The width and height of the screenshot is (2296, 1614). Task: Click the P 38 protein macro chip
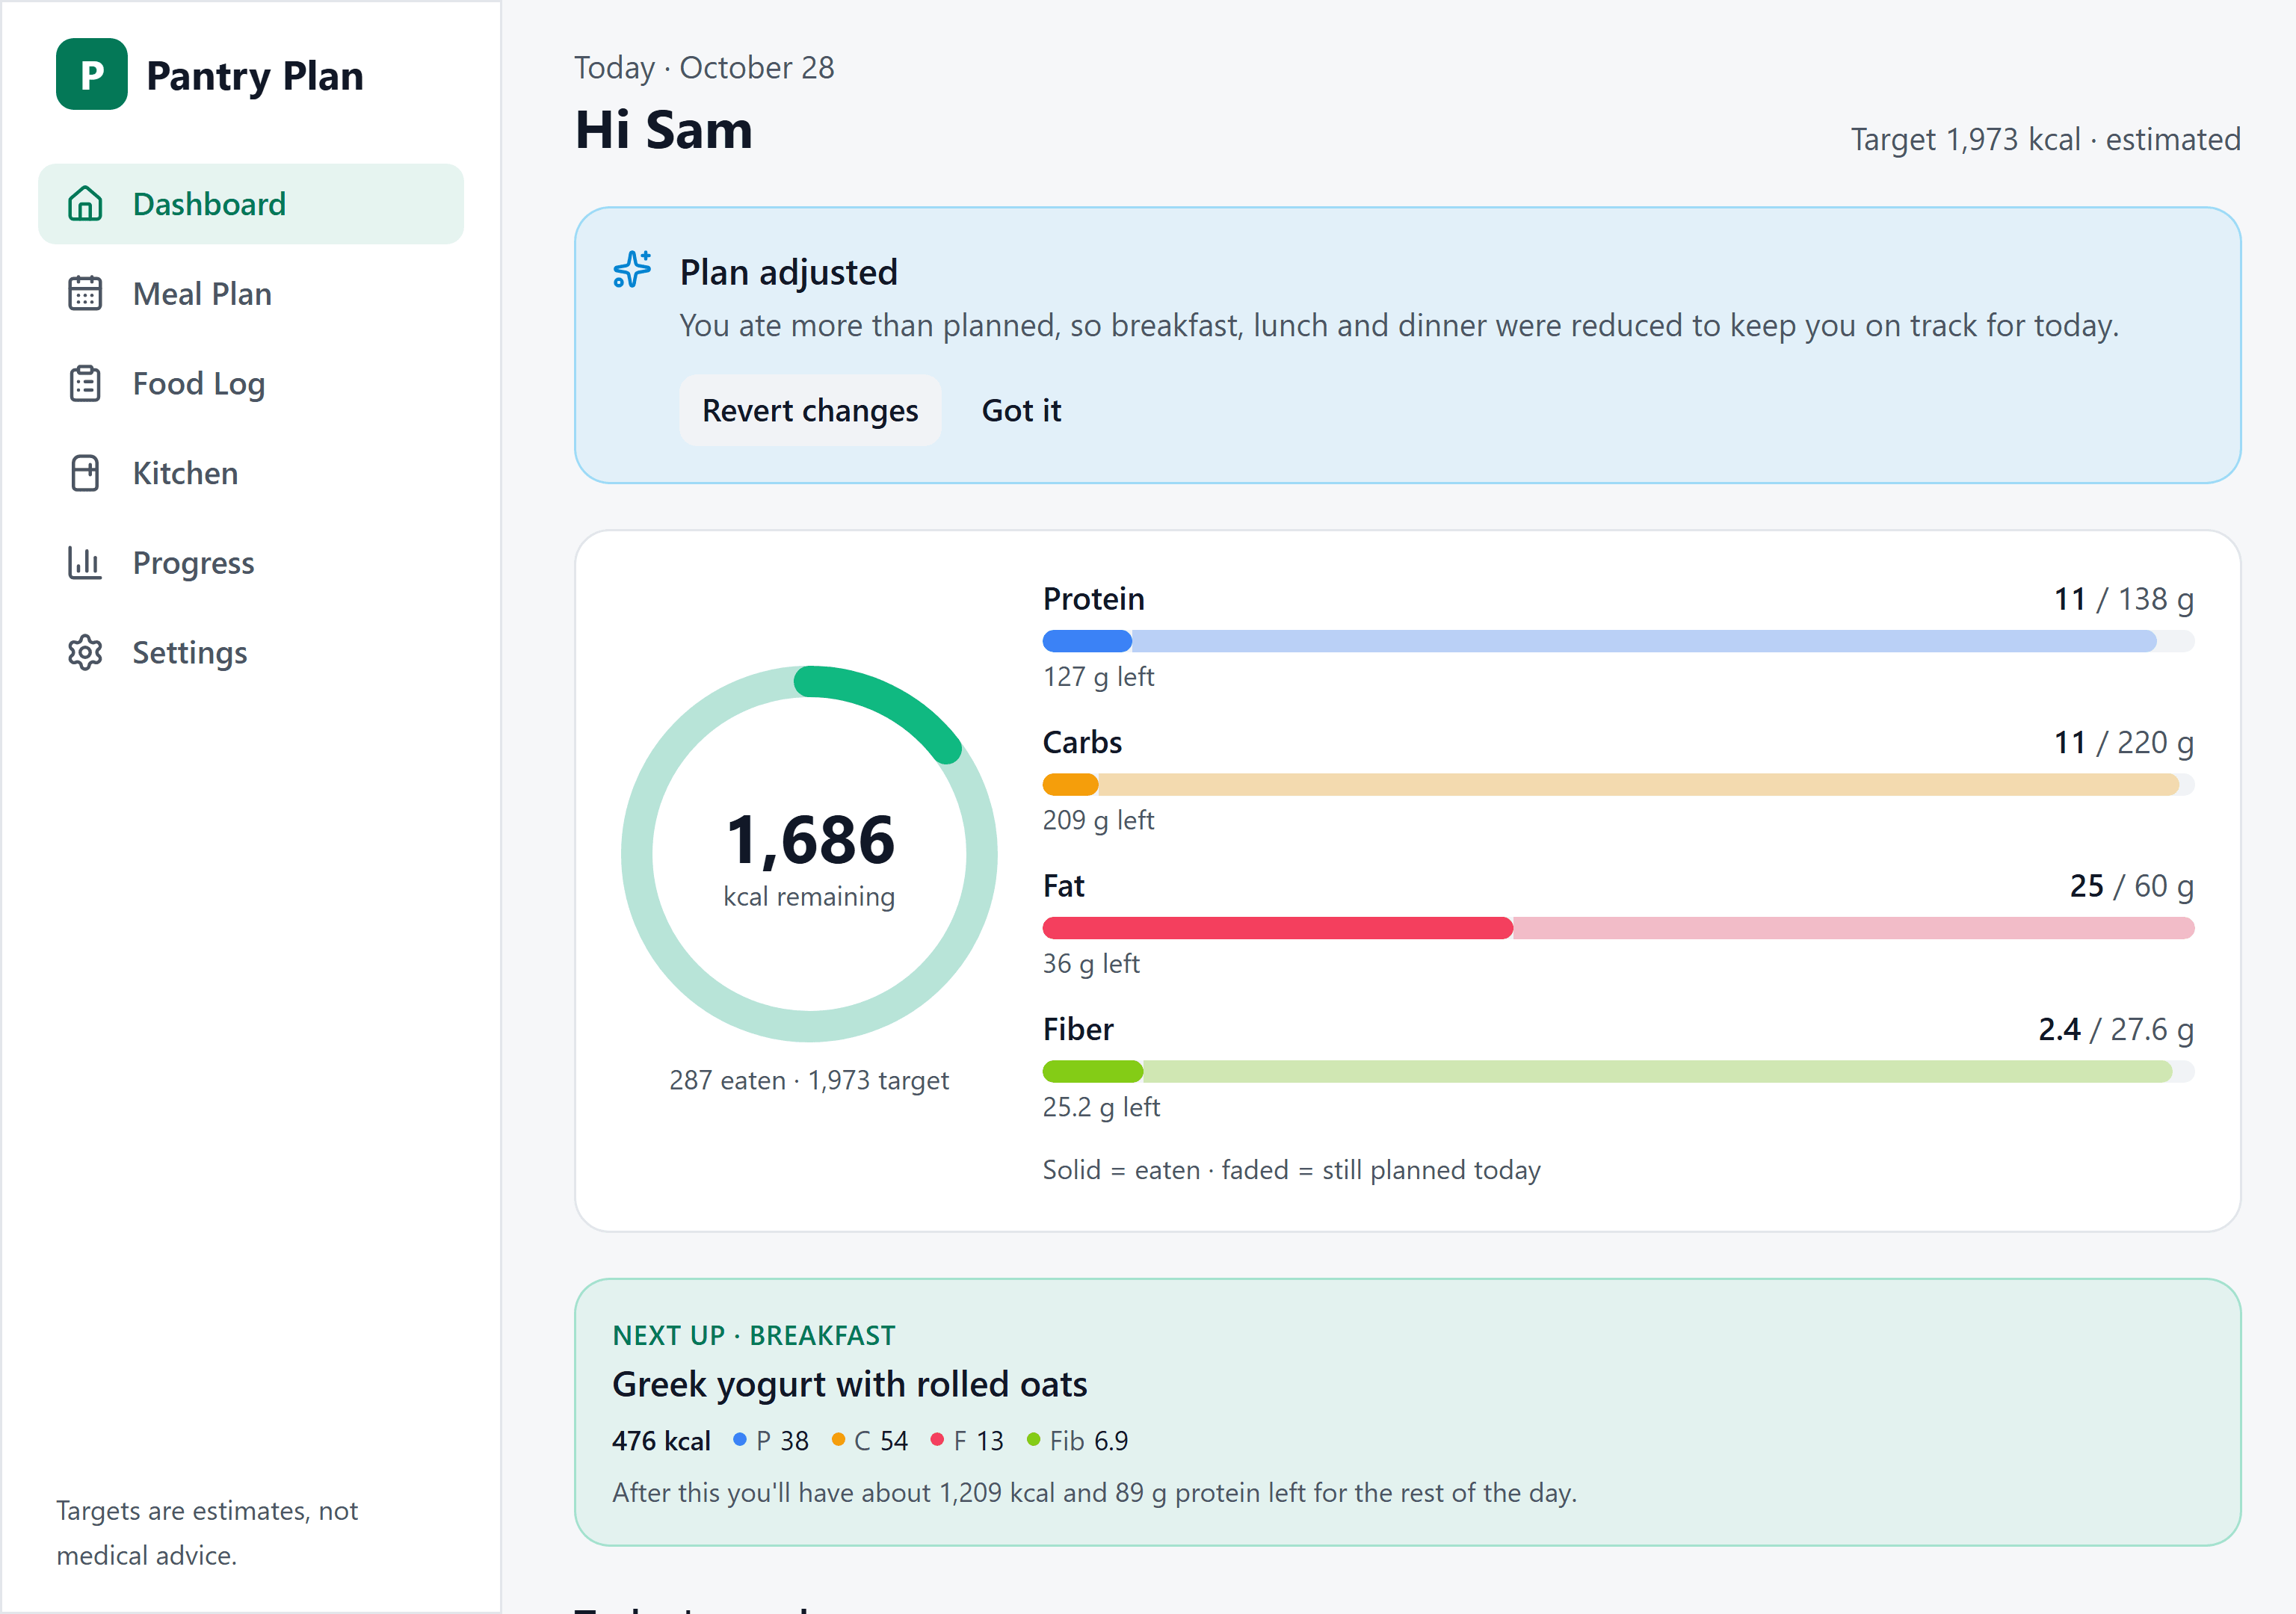[x=770, y=1441]
